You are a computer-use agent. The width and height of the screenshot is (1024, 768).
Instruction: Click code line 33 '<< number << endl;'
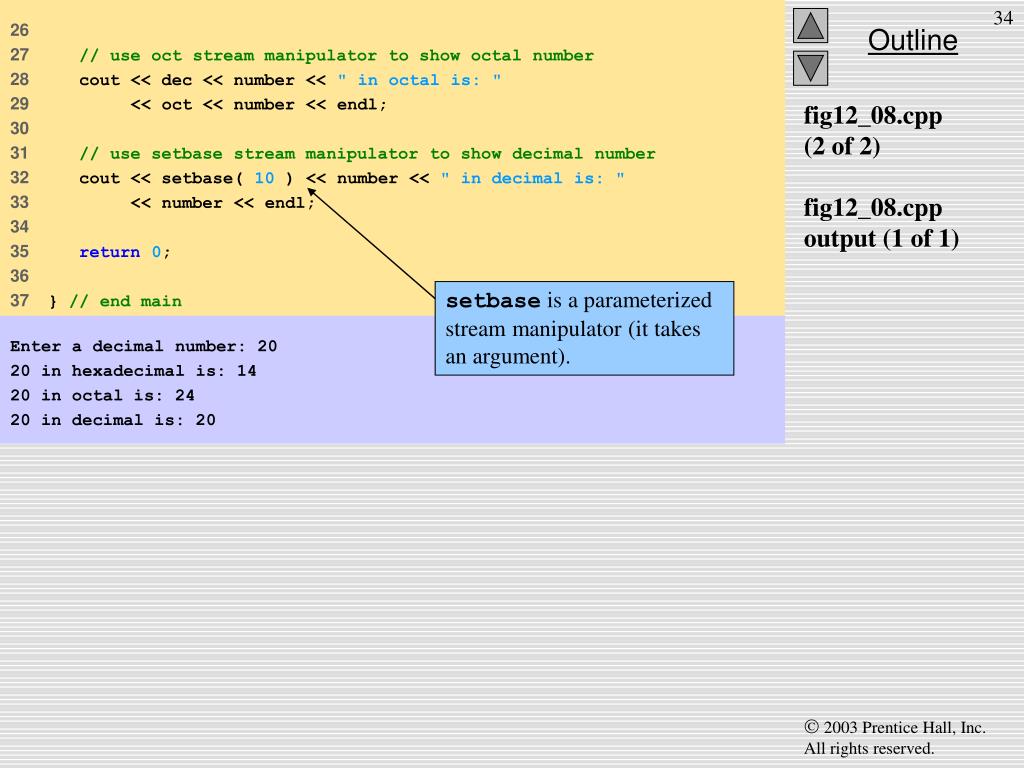(222, 203)
